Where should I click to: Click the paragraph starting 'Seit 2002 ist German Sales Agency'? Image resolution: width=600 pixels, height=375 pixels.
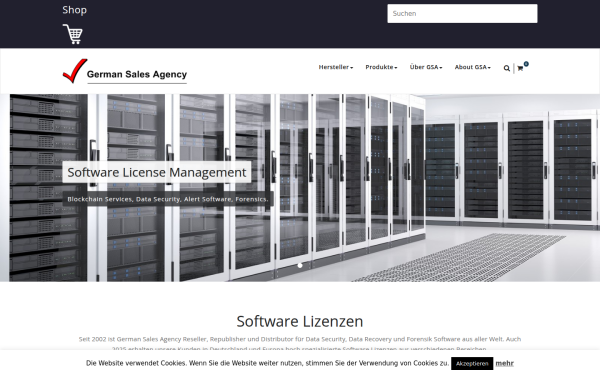coord(300,344)
